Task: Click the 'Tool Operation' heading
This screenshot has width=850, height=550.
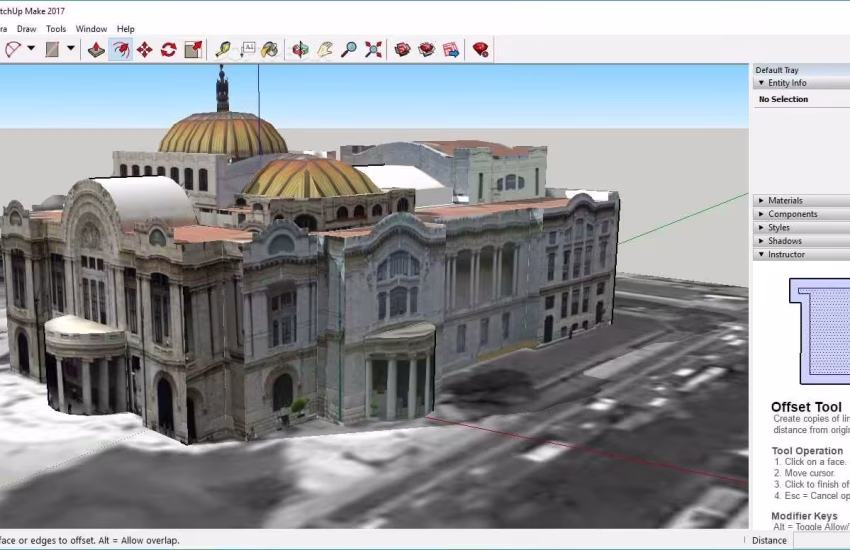Action: [x=807, y=451]
